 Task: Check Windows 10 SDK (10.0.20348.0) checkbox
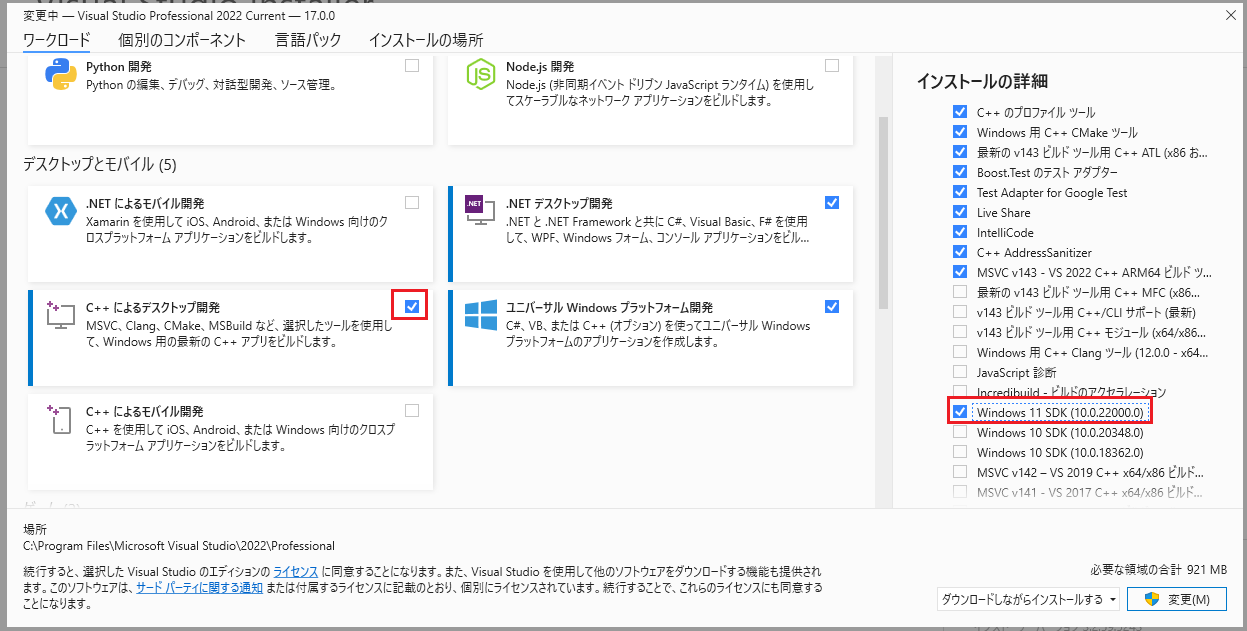click(x=960, y=432)
